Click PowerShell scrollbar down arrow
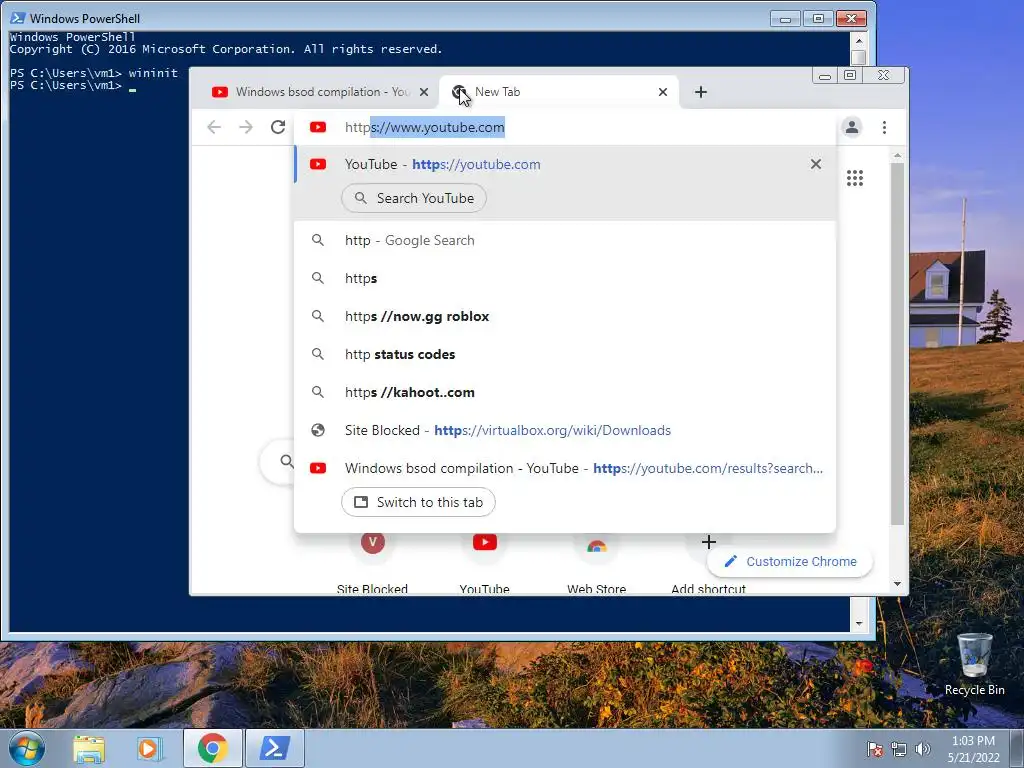Image resolution: width=1024 pixels, height=768 pixels. point(859,624)
